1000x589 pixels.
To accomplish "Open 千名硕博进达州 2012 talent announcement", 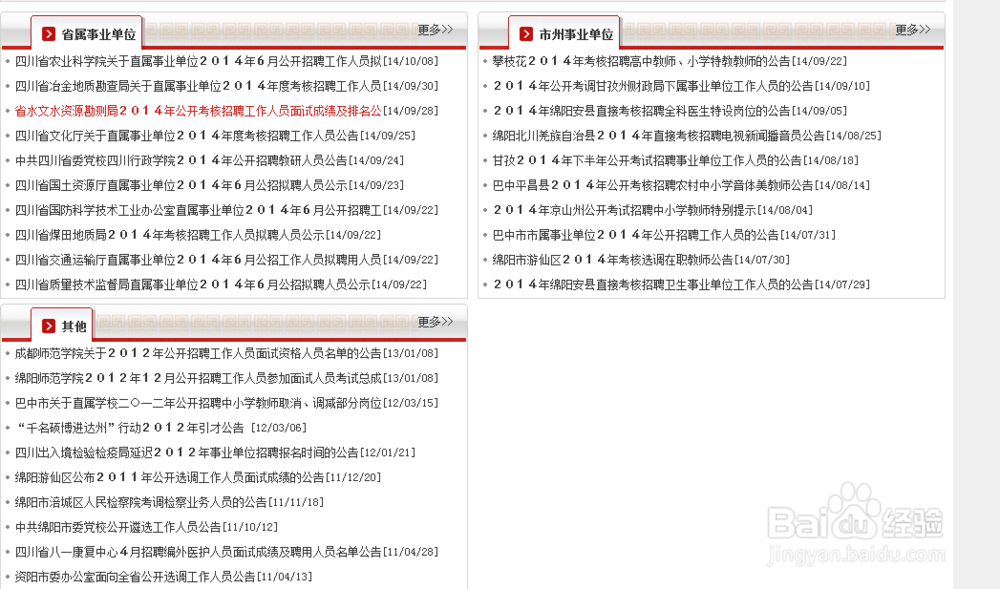I will tap(165, 427).
